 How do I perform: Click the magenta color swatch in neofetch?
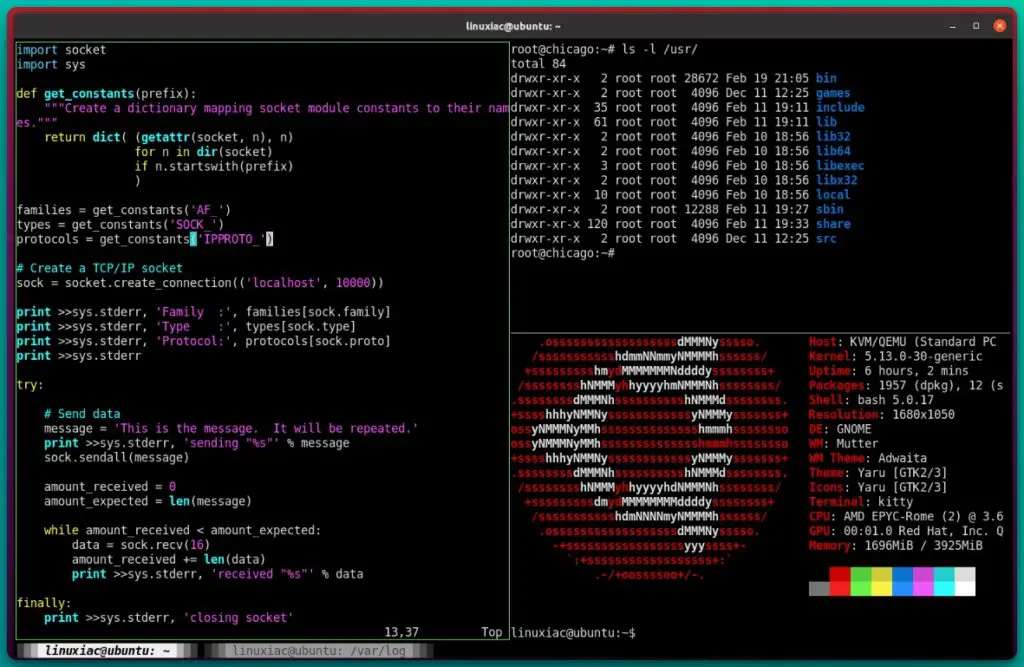point(923,581)
